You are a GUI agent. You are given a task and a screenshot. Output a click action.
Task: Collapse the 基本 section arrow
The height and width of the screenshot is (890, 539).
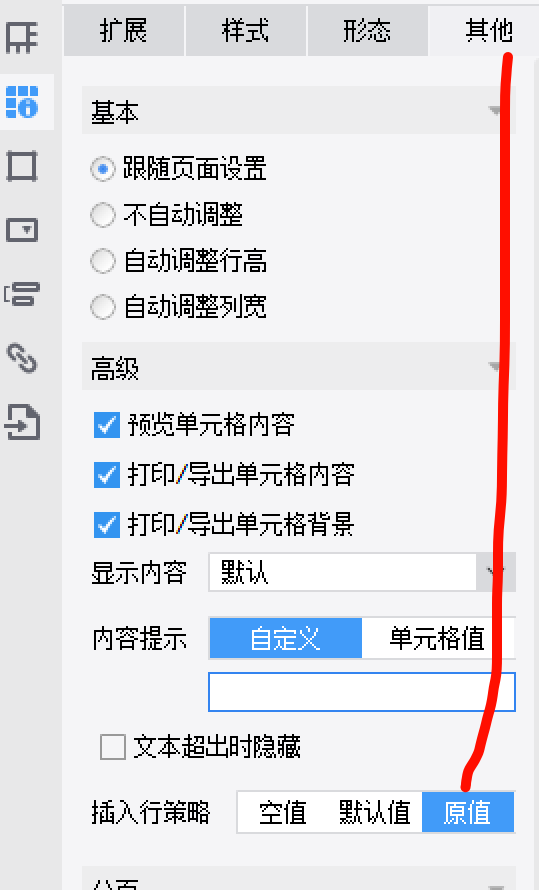point(495,110)
